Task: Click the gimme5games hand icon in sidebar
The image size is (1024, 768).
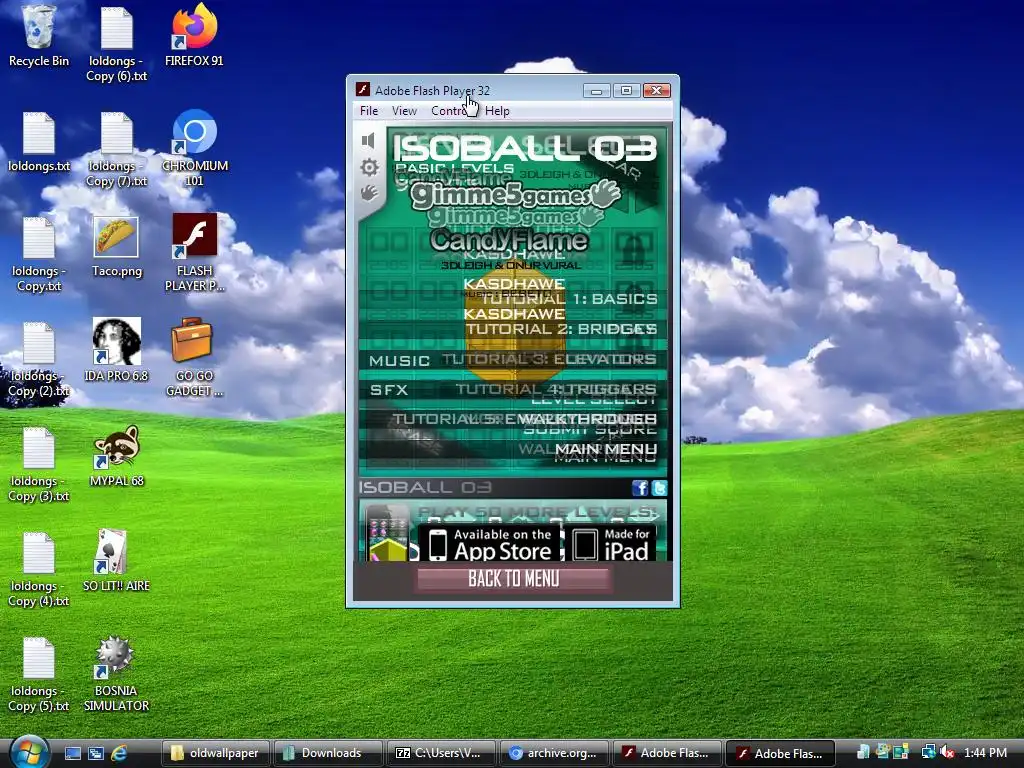Action: point(369,193)
